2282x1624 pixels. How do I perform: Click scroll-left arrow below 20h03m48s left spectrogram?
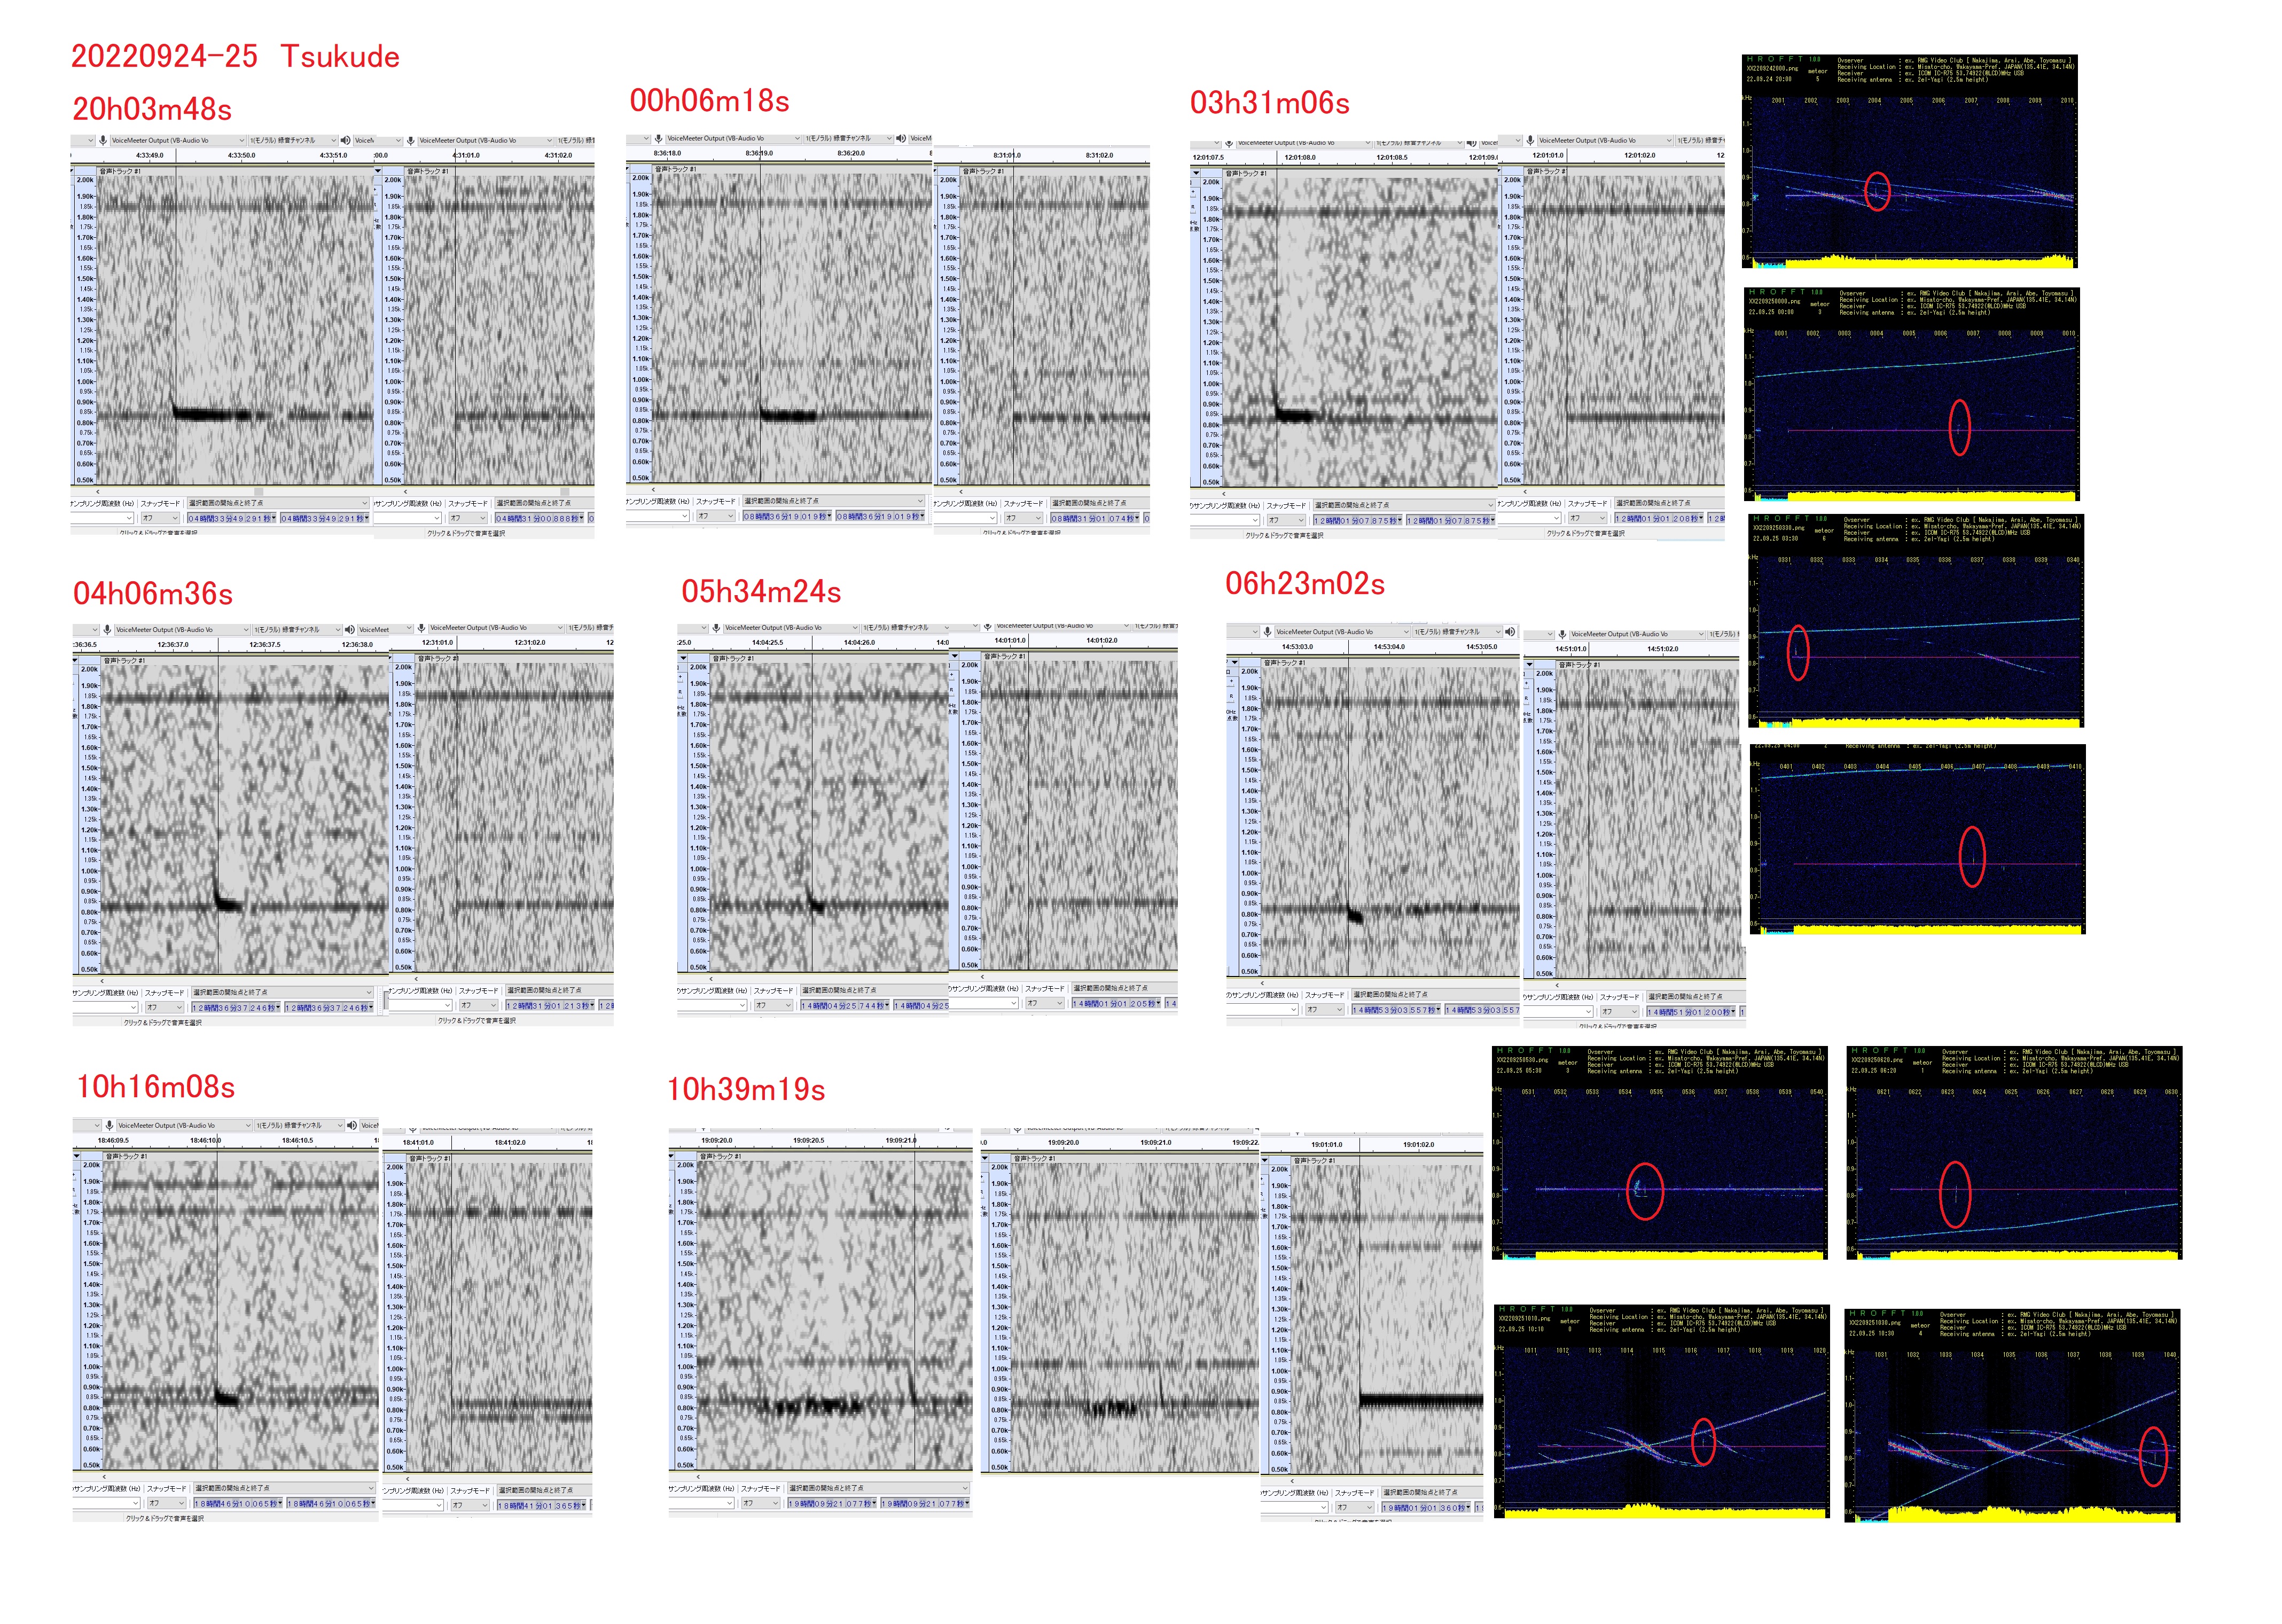tap(98, 492)
